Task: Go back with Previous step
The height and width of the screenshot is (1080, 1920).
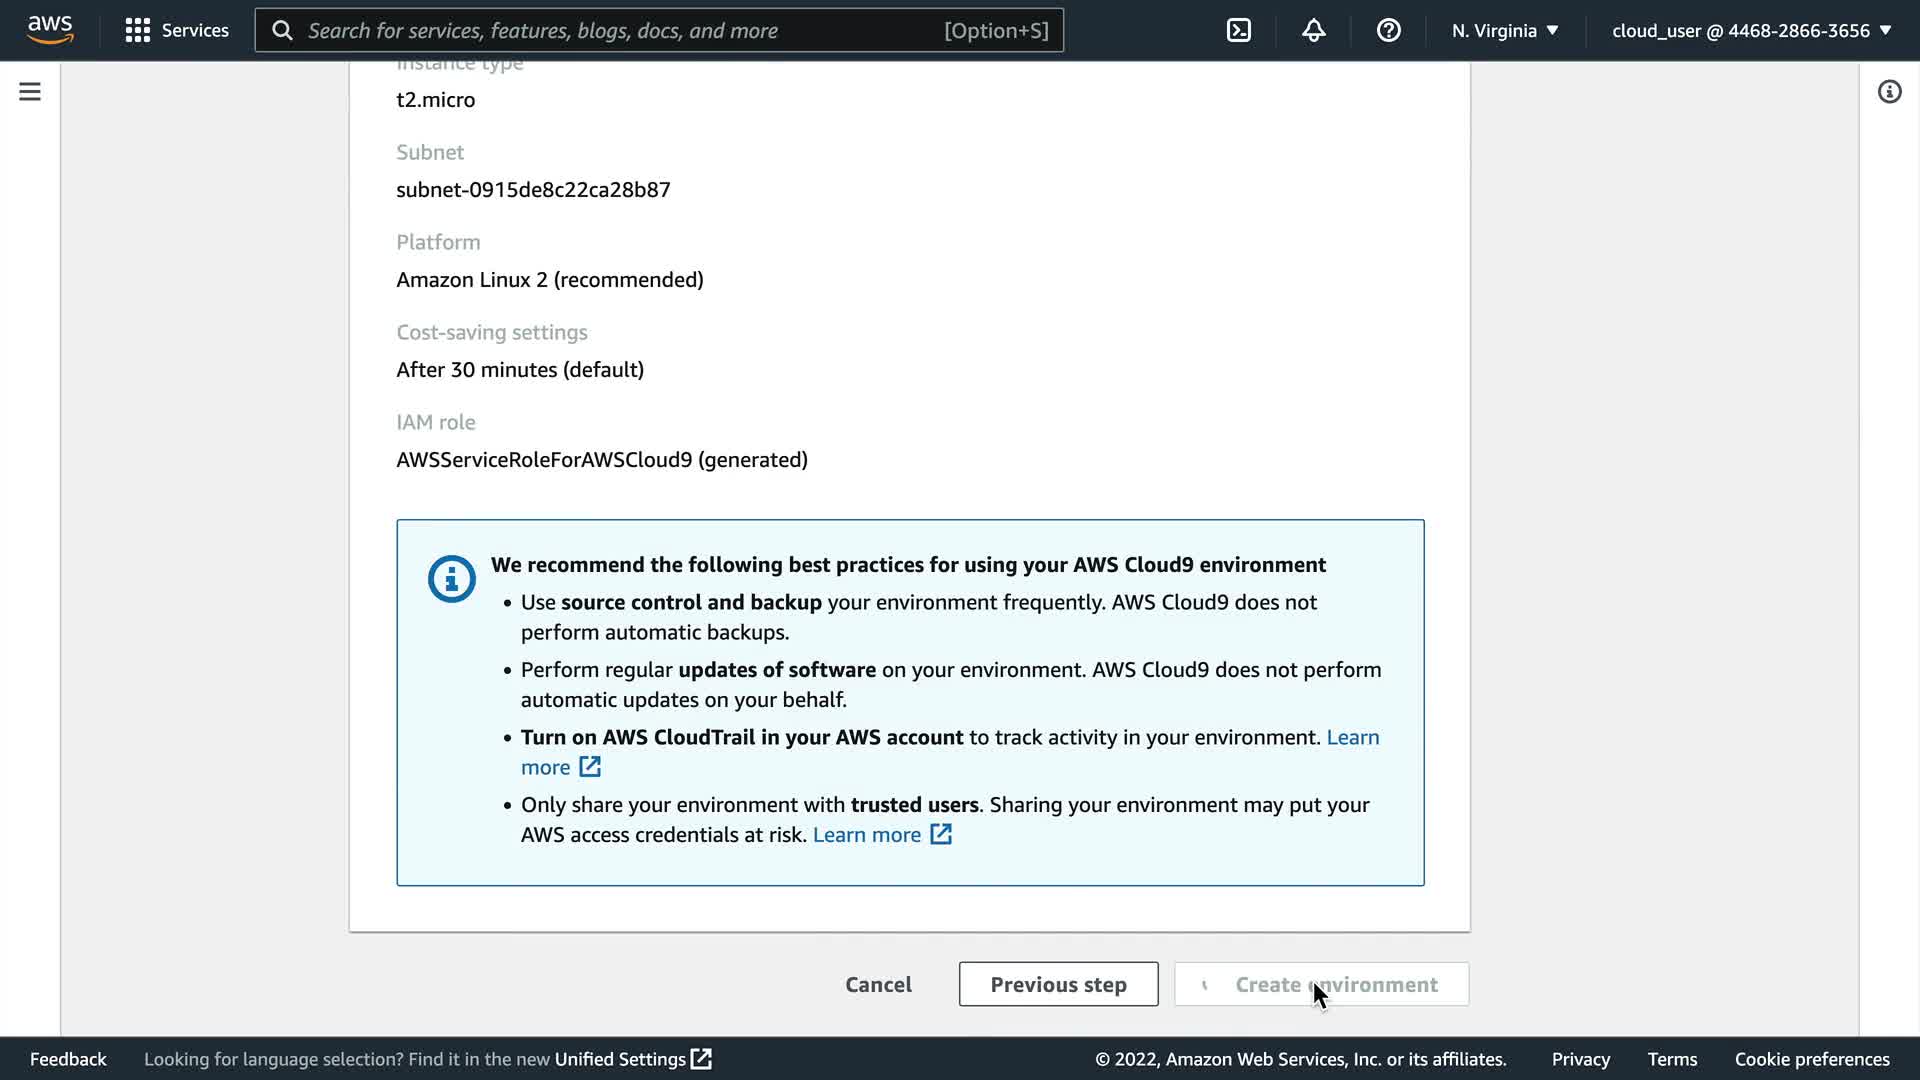Action: pos(1058,984)
